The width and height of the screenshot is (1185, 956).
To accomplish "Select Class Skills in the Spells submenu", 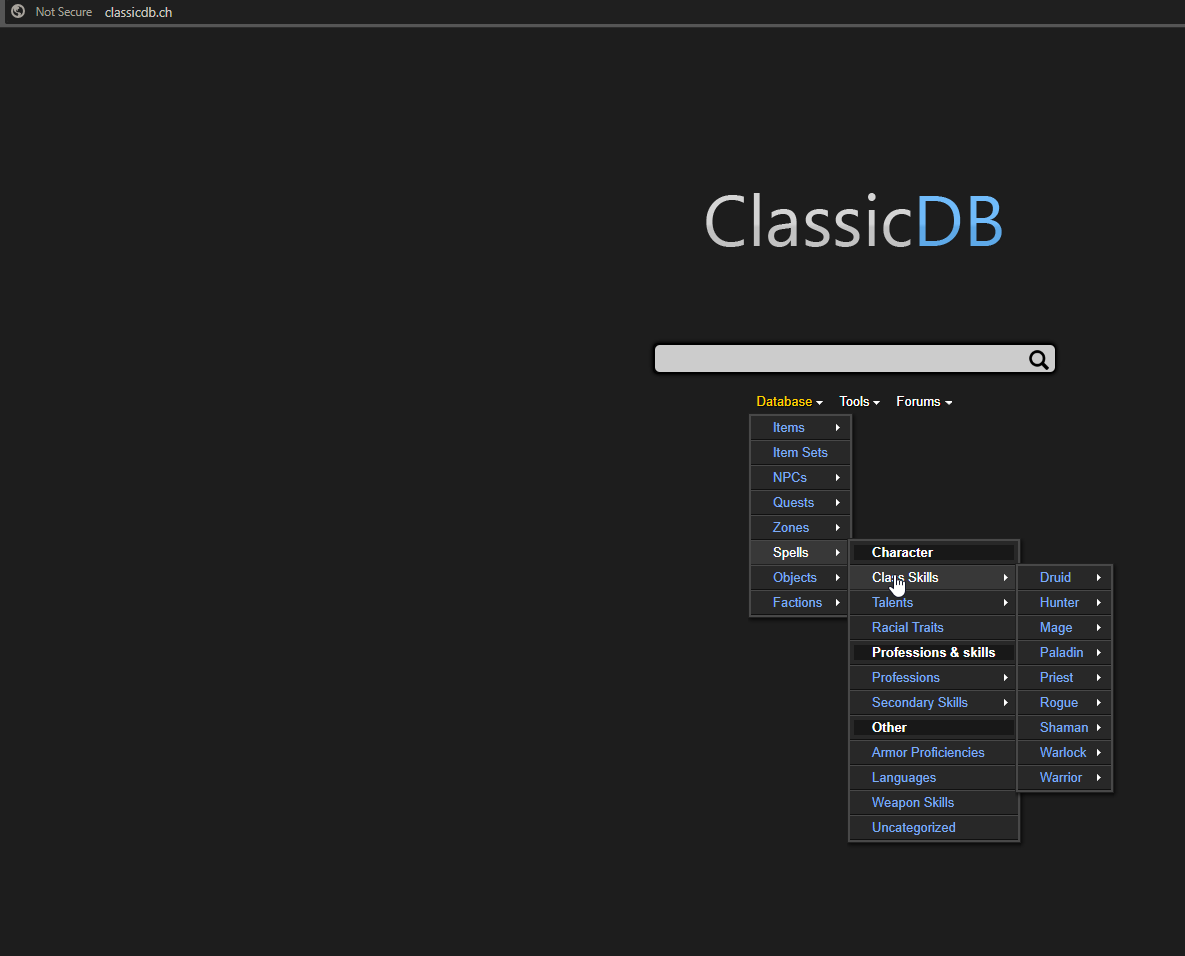I will (x=934, y=577).
